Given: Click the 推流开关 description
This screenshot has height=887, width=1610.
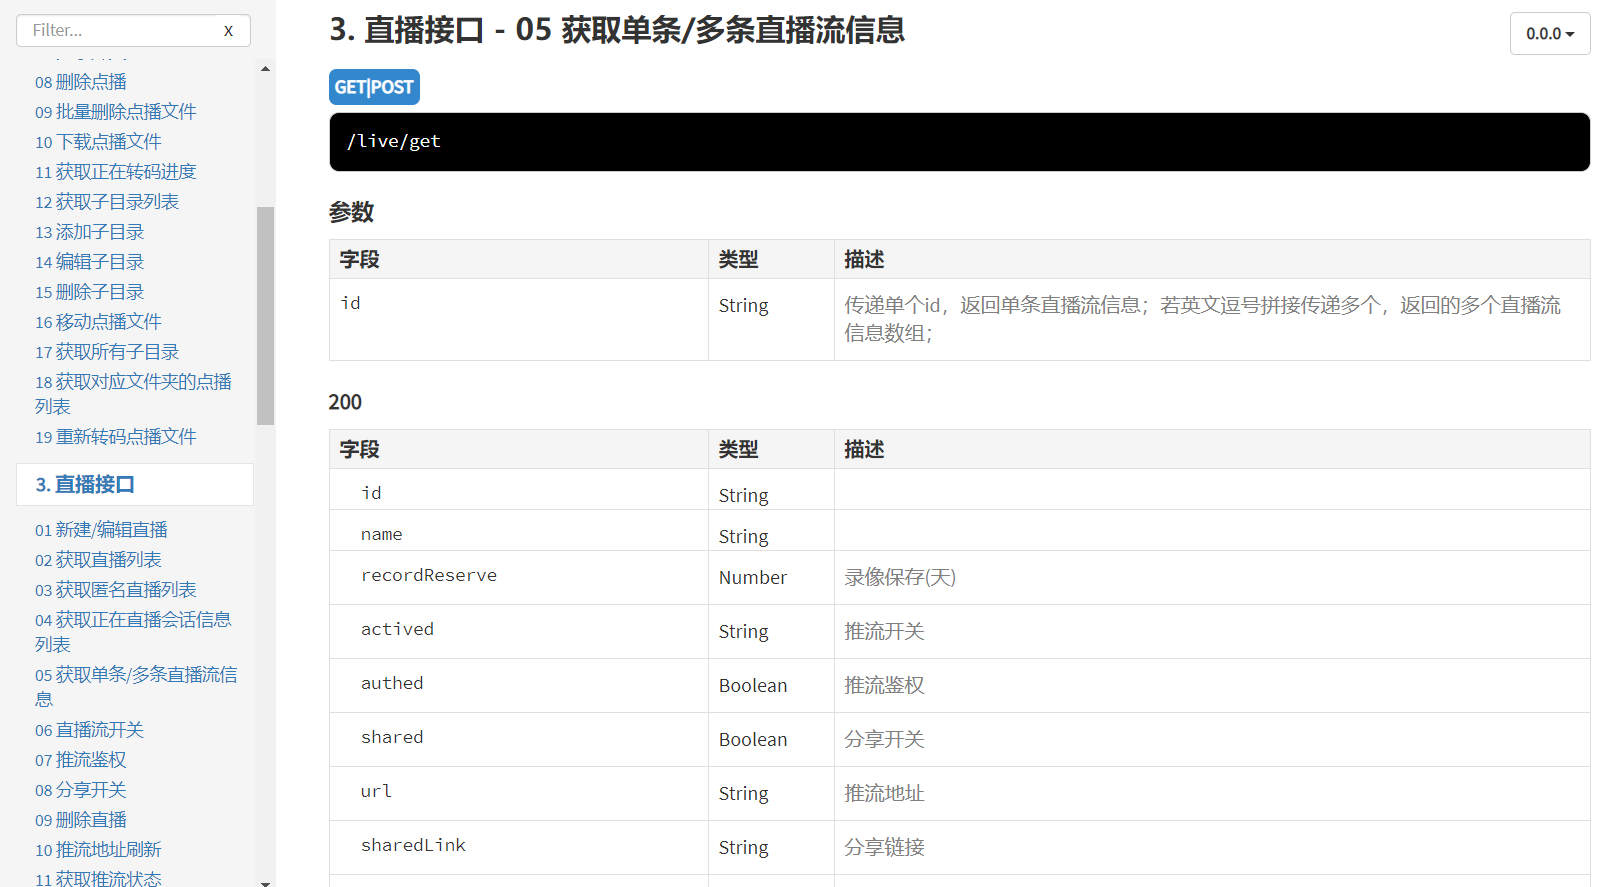Looking at the screenshot, I should [884, 632].
